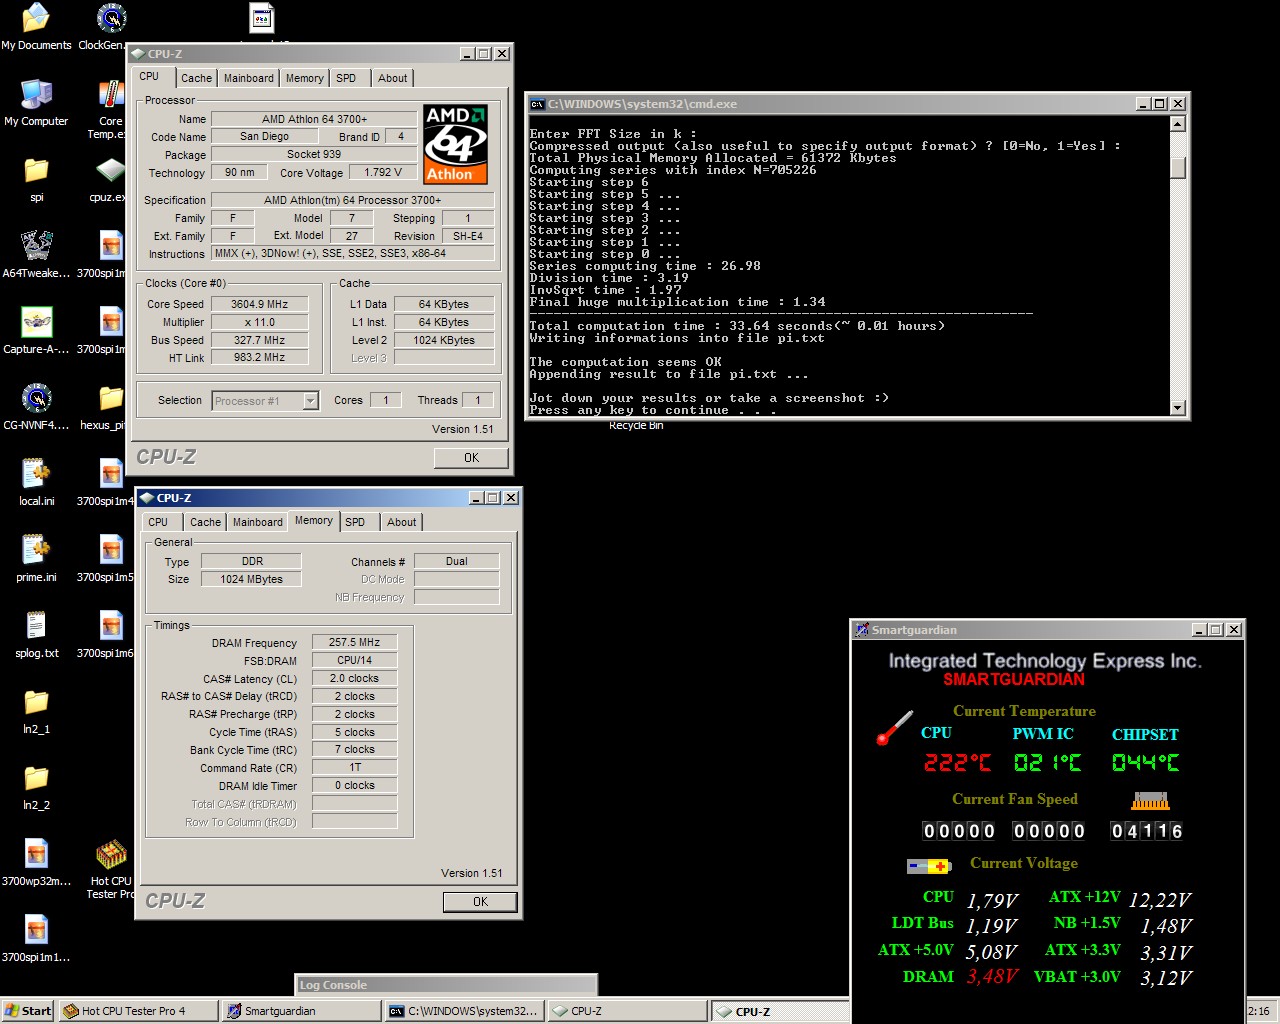The image size is (1280, 1024).
Task: Click the Core Speed 3604.9 MHz field
Action: click(x=259, y=304)
